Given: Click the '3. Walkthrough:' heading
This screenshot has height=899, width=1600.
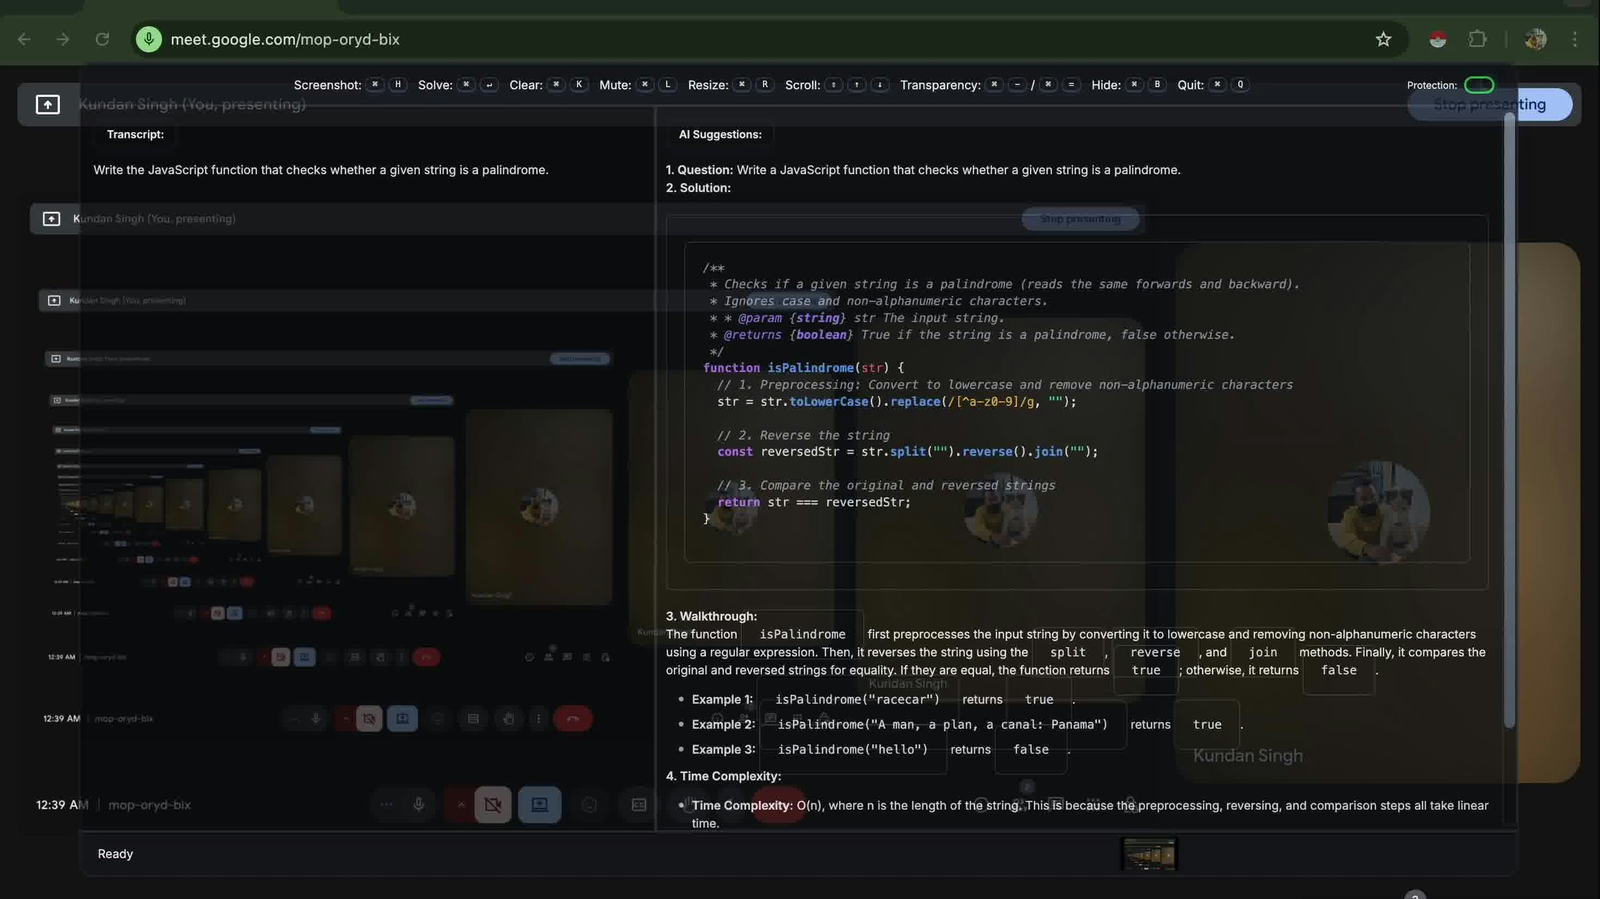Looking at the screenshot, I should coord(711,616).
